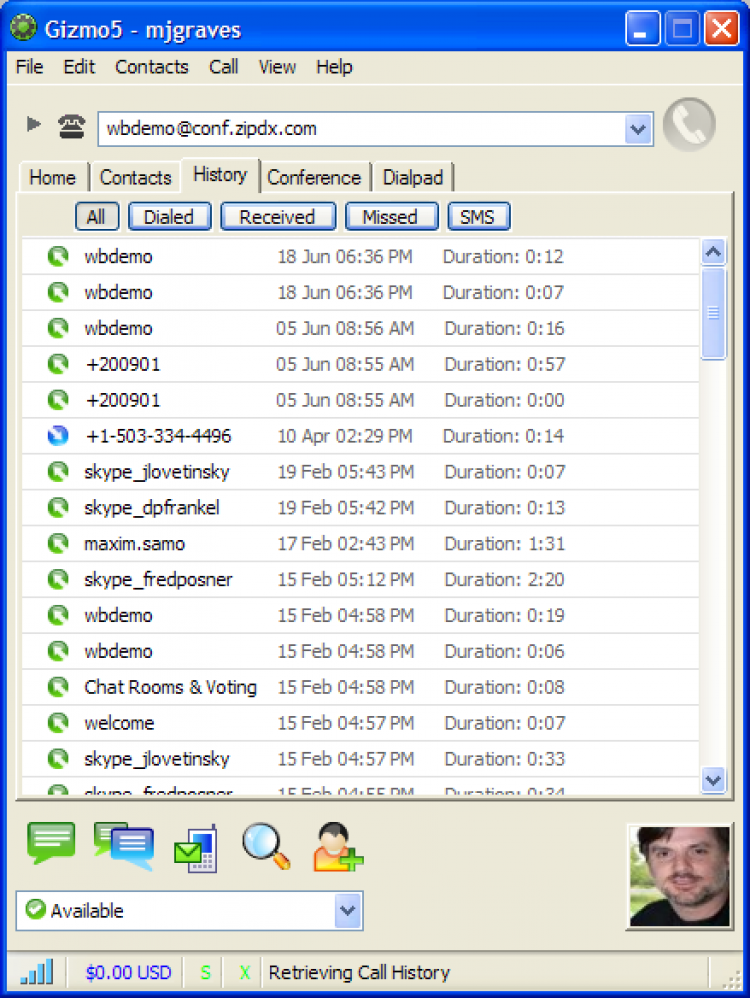Show All call history filter
This screenshot has width=750, height=998.
97,216
